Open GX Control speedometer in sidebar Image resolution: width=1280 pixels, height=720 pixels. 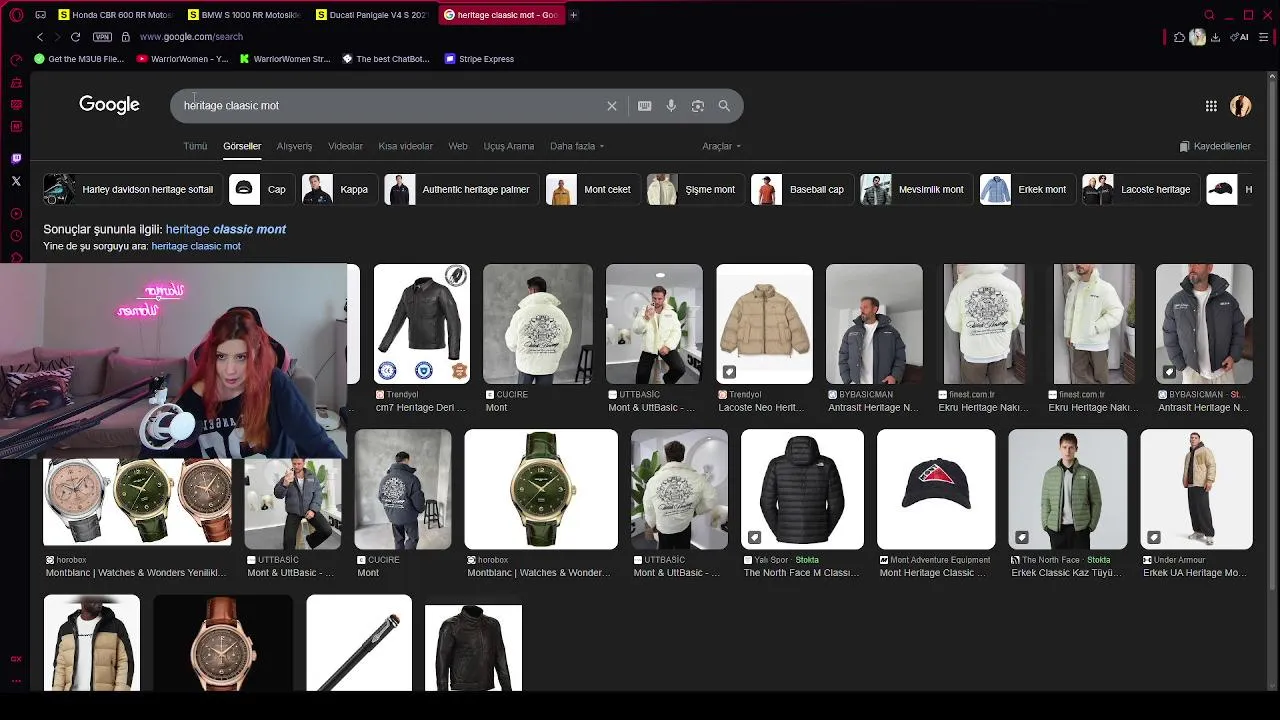point(16,59)
